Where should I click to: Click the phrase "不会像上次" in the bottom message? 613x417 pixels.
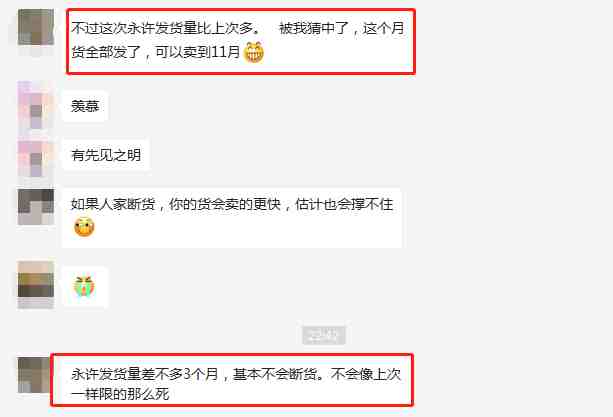coord(366,374)
